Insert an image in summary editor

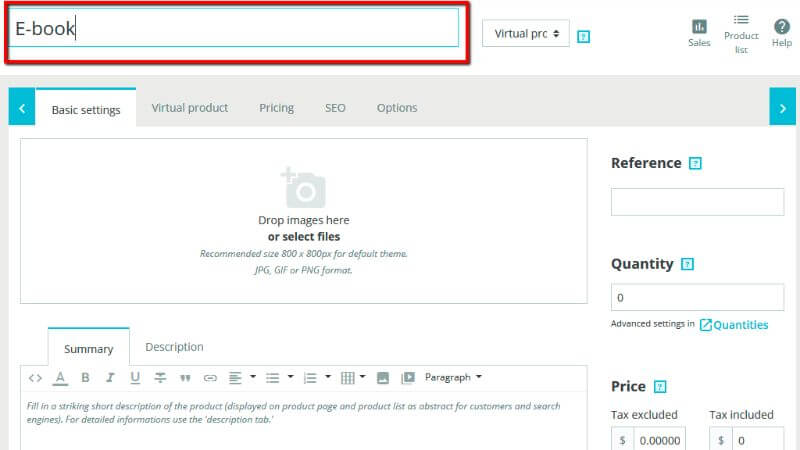click(383, 378)
